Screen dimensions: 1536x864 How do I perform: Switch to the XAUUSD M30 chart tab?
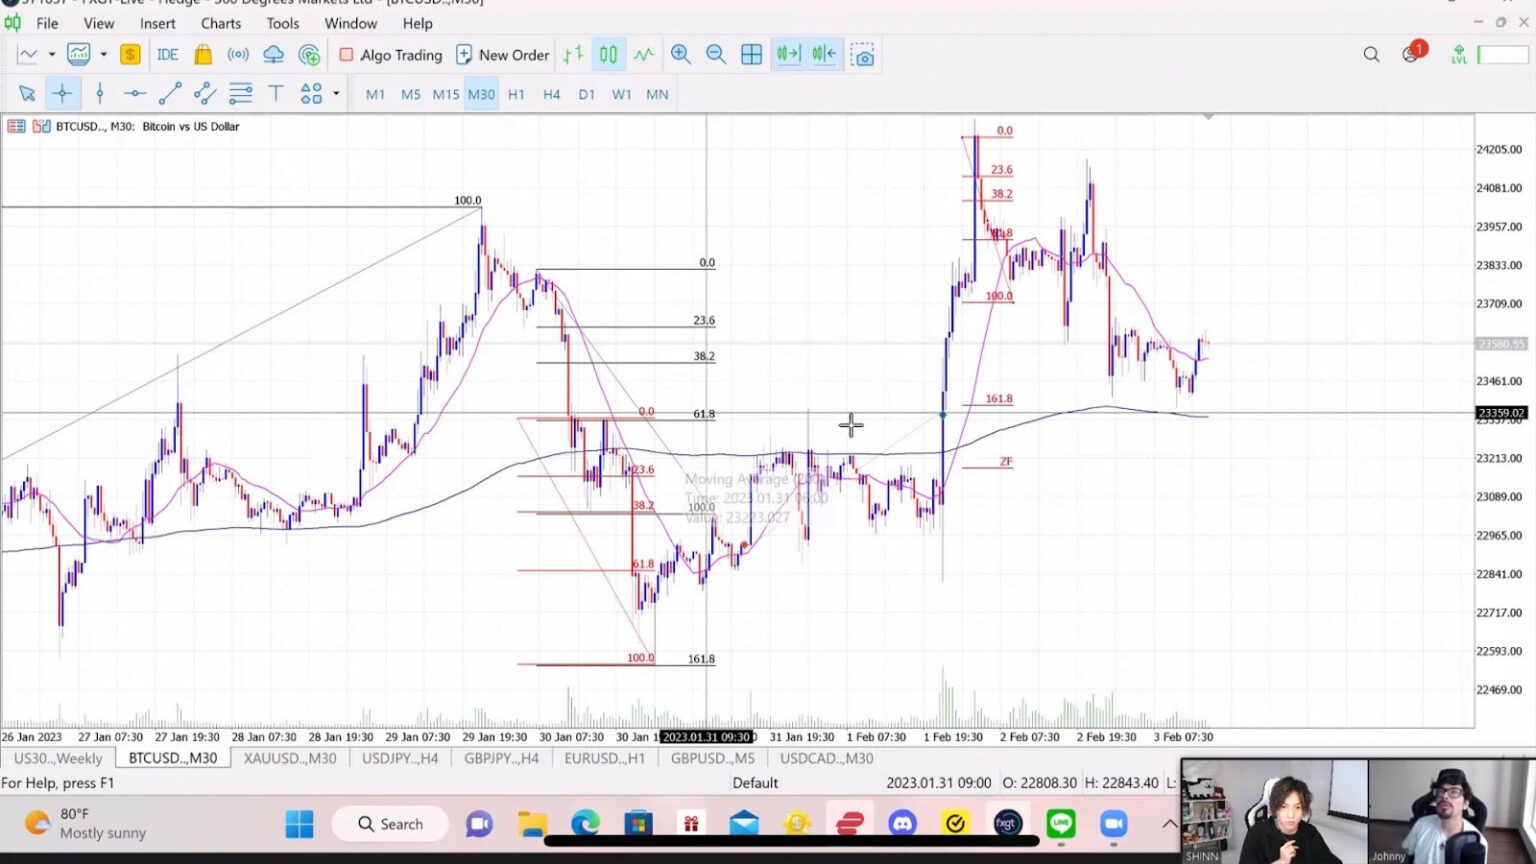pyautogui.click(x=289, y=758)
